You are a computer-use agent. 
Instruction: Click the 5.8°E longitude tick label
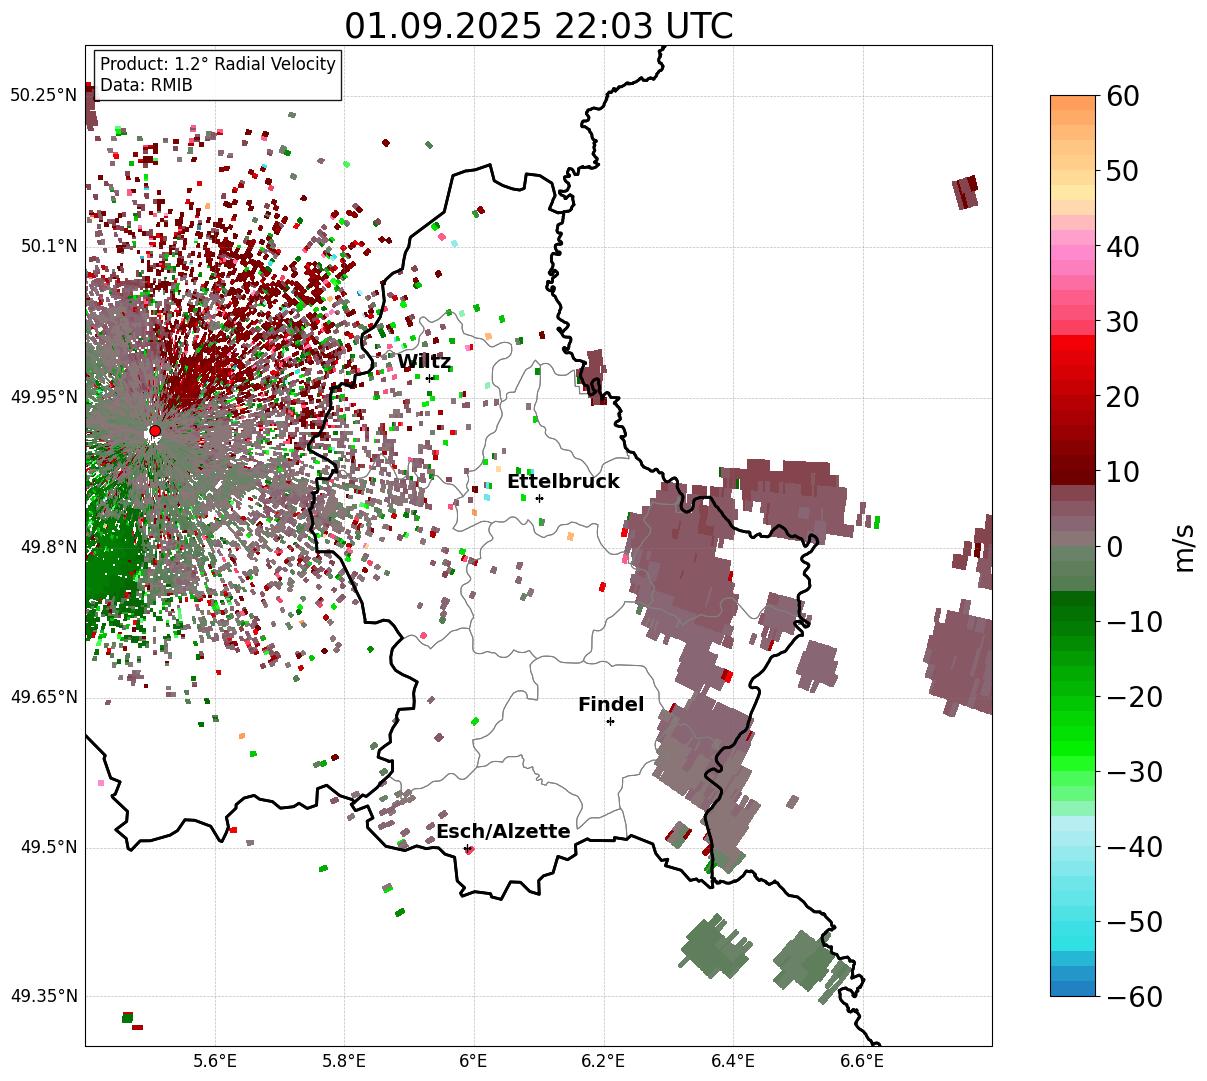click(345, 1060)
